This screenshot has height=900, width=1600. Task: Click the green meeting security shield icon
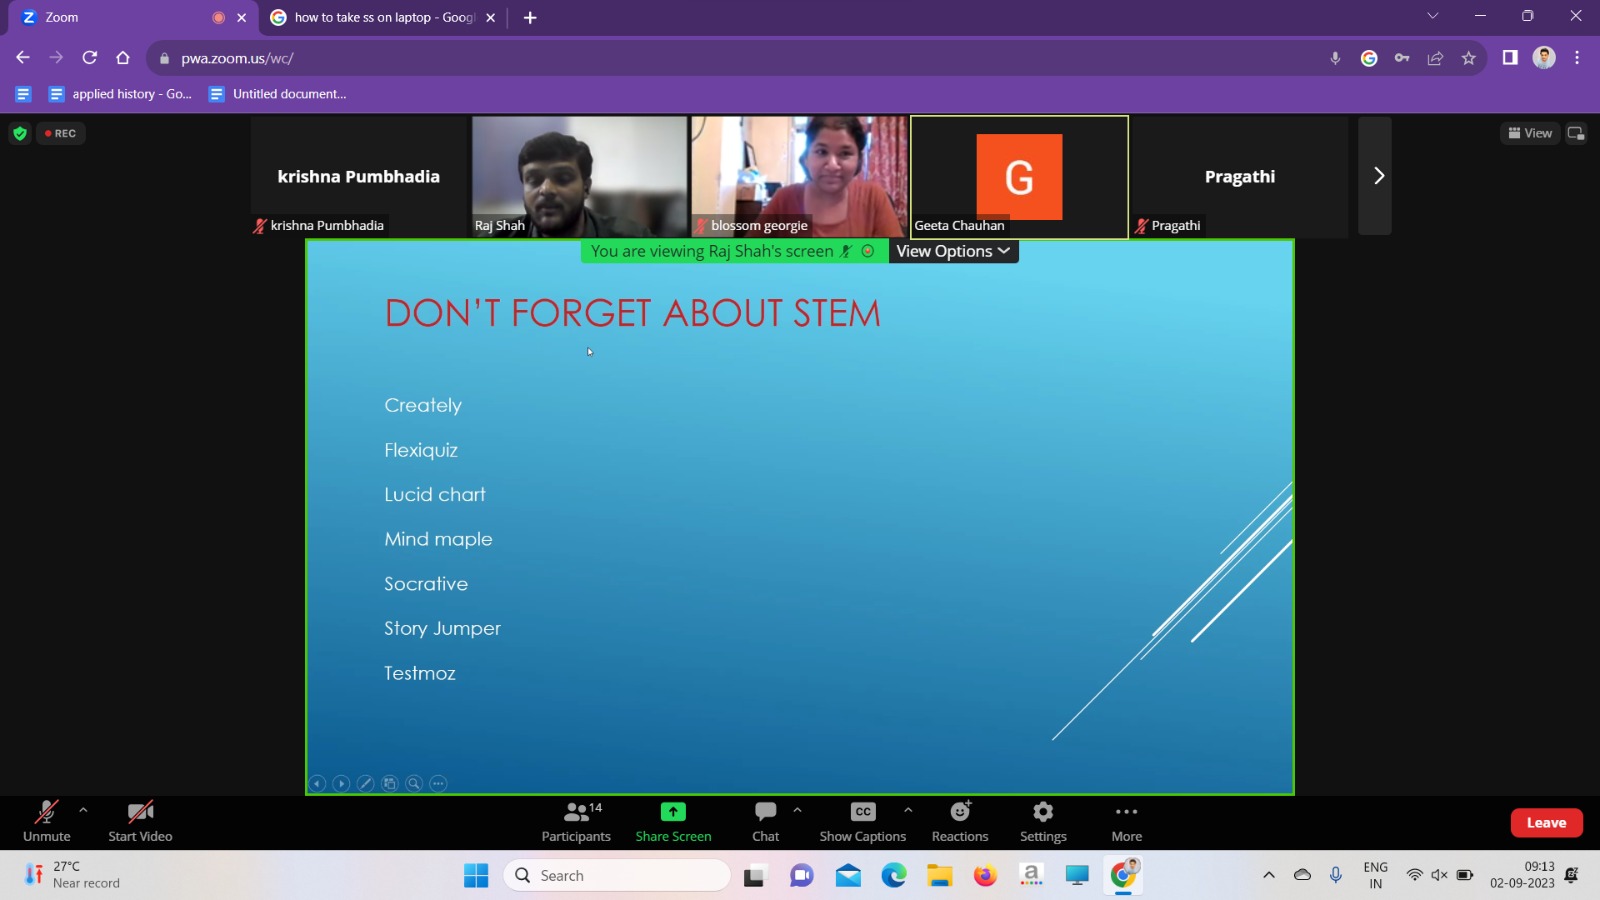pos(20,133)
